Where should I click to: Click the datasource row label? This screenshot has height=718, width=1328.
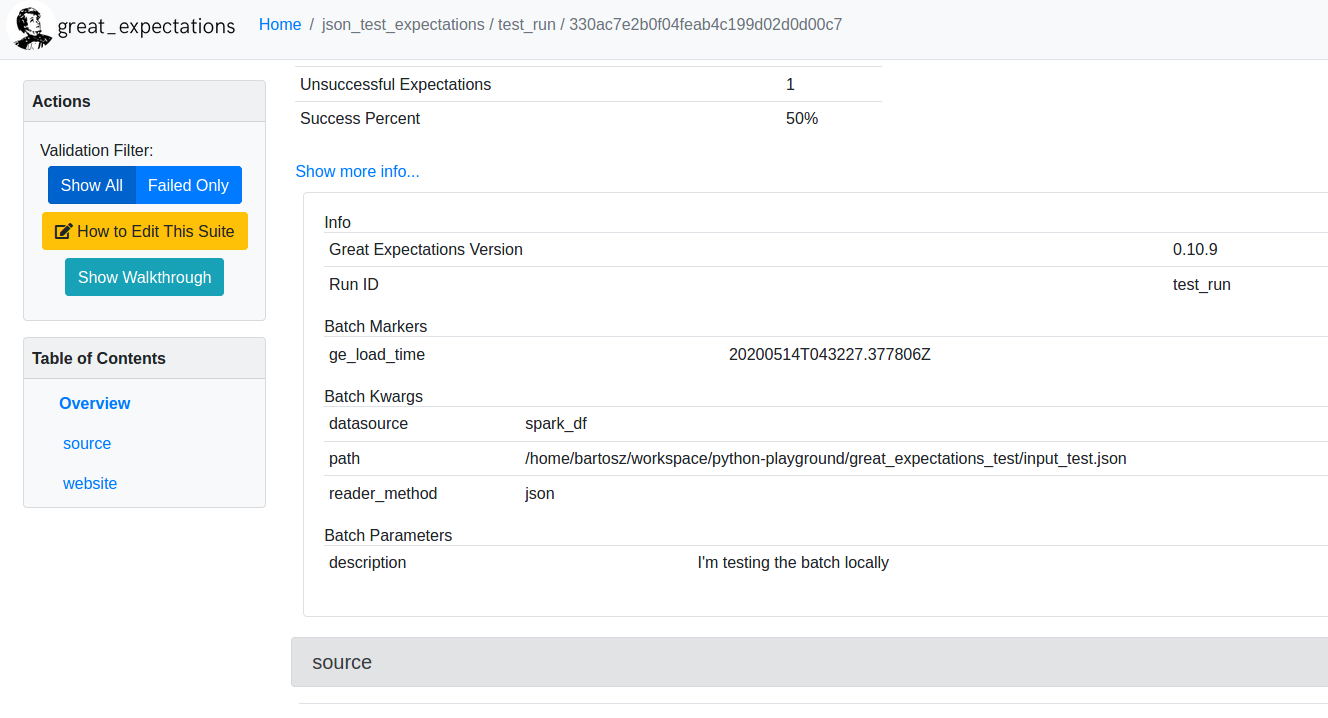pyautogui.click(x=369, y=423)
